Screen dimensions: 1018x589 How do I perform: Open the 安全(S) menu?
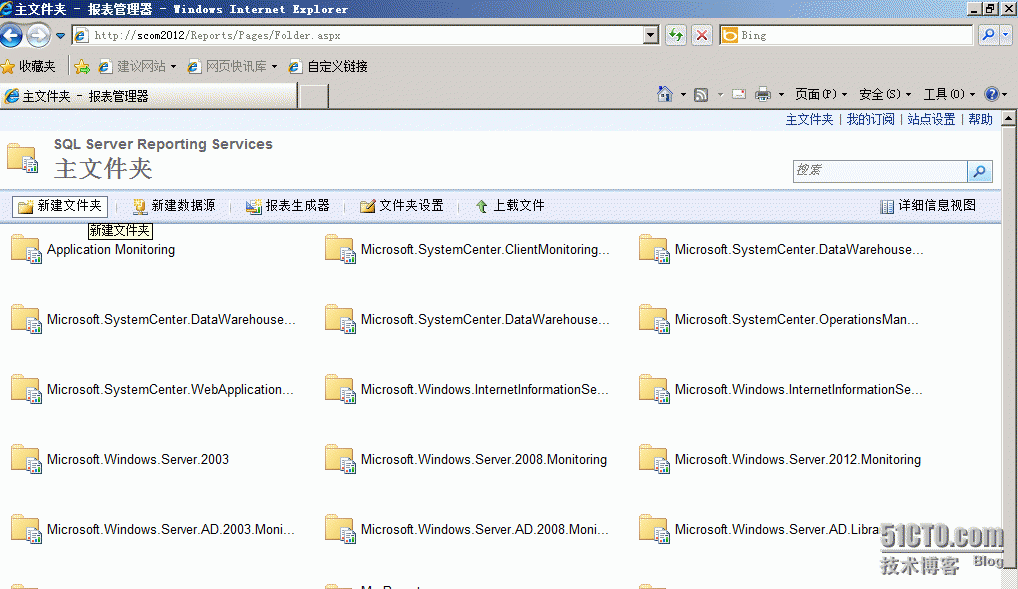tap(884, 95)
